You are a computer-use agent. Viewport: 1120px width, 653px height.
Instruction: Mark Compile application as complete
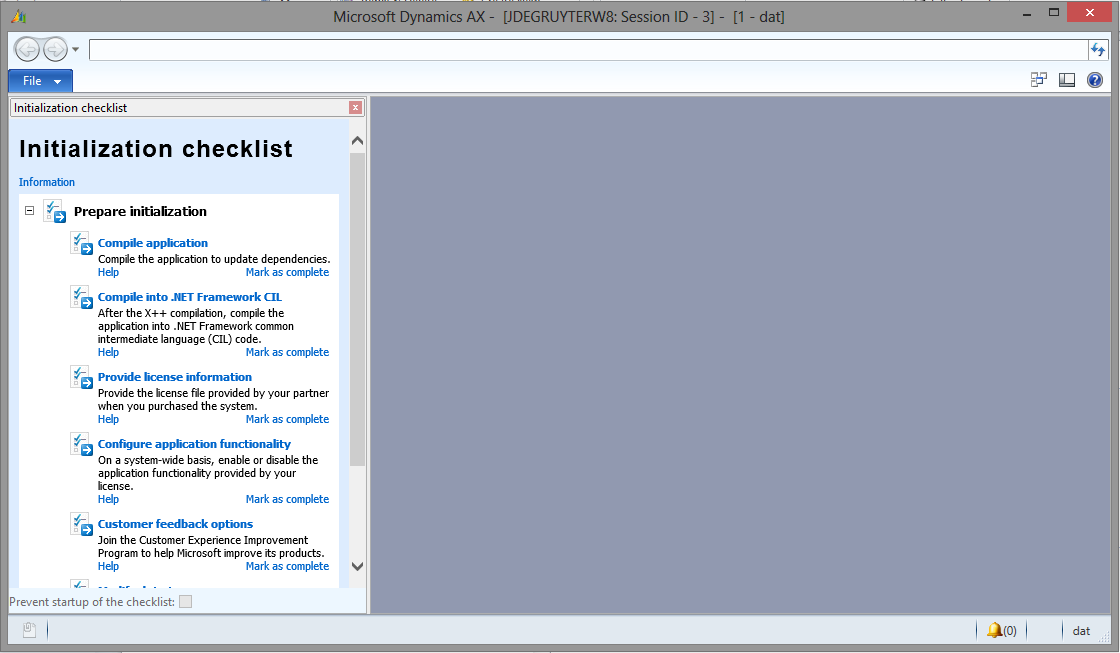[287, 272]
